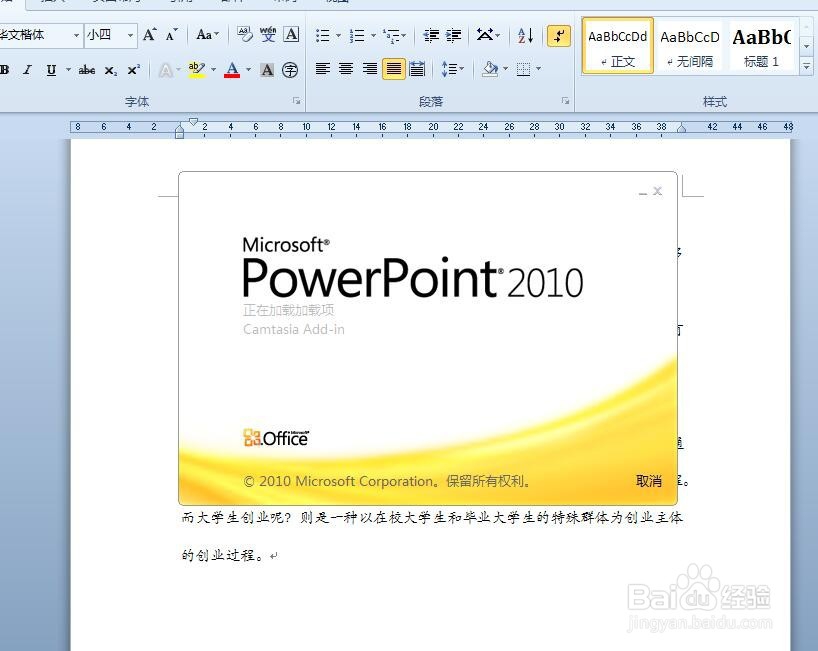Select the 正文 style

coord(618,46)
